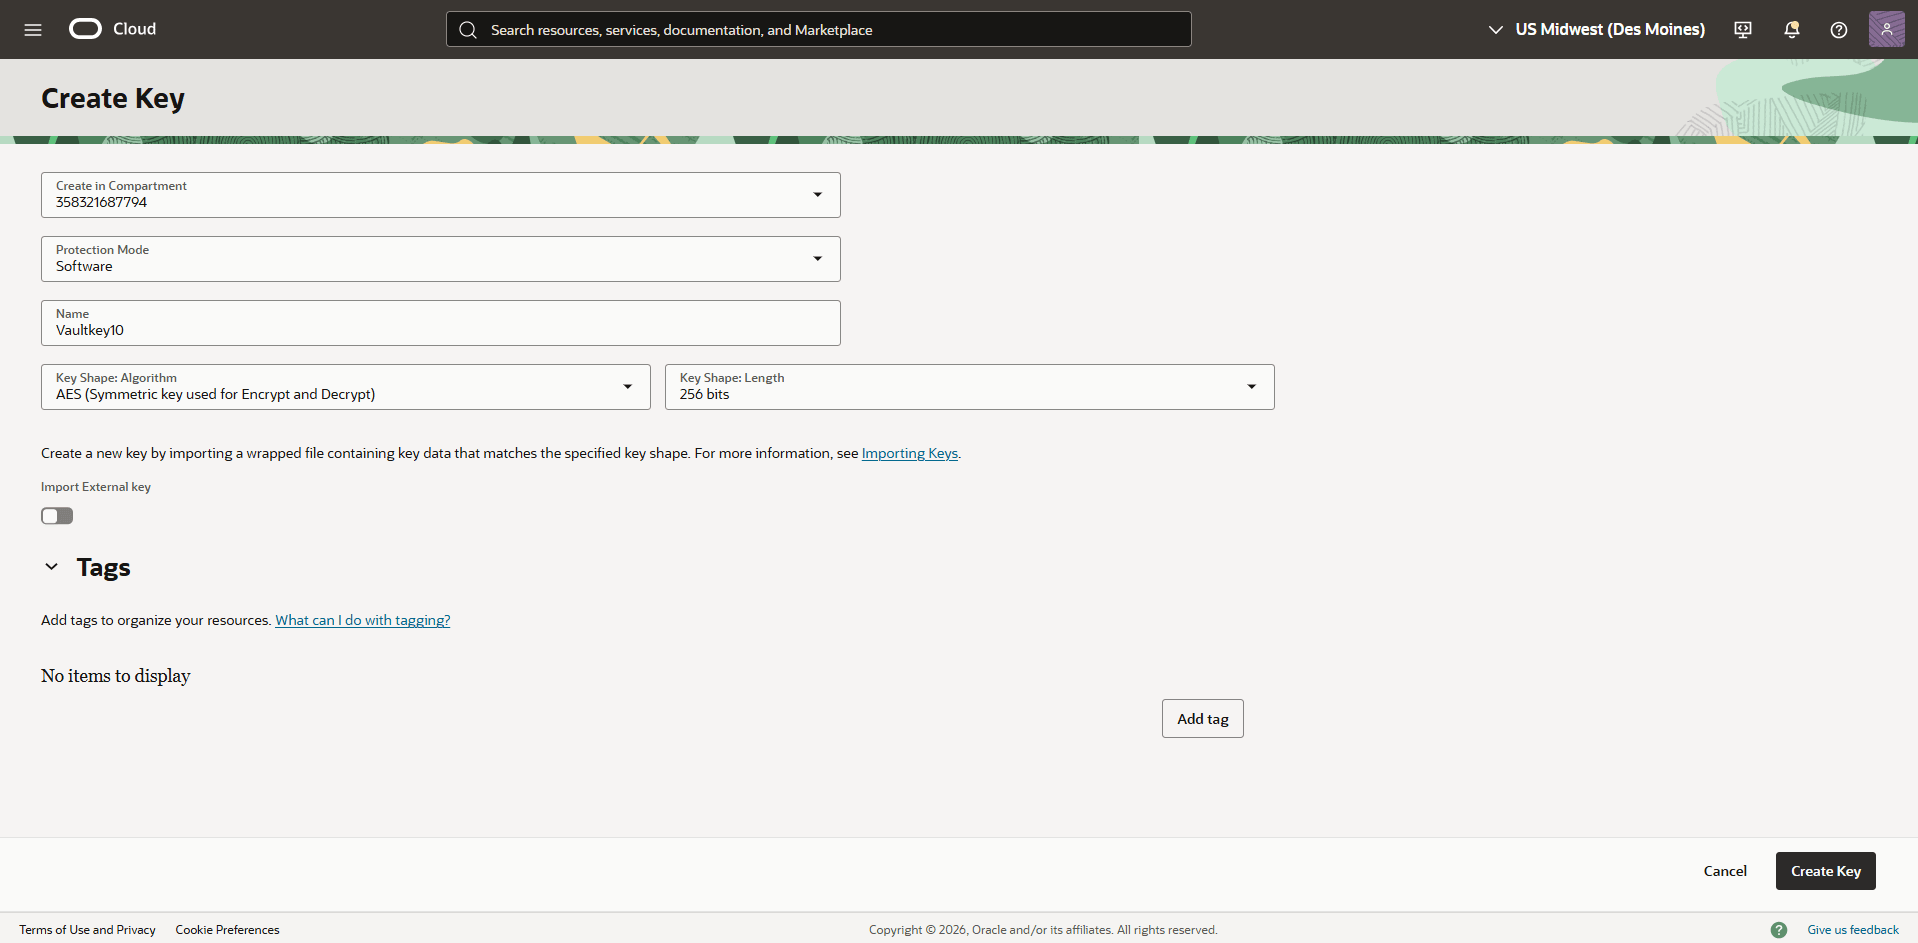This screenshot has height=943, width=1918.
Task: Open the help question mark menu
Action: coord(1839,30)
